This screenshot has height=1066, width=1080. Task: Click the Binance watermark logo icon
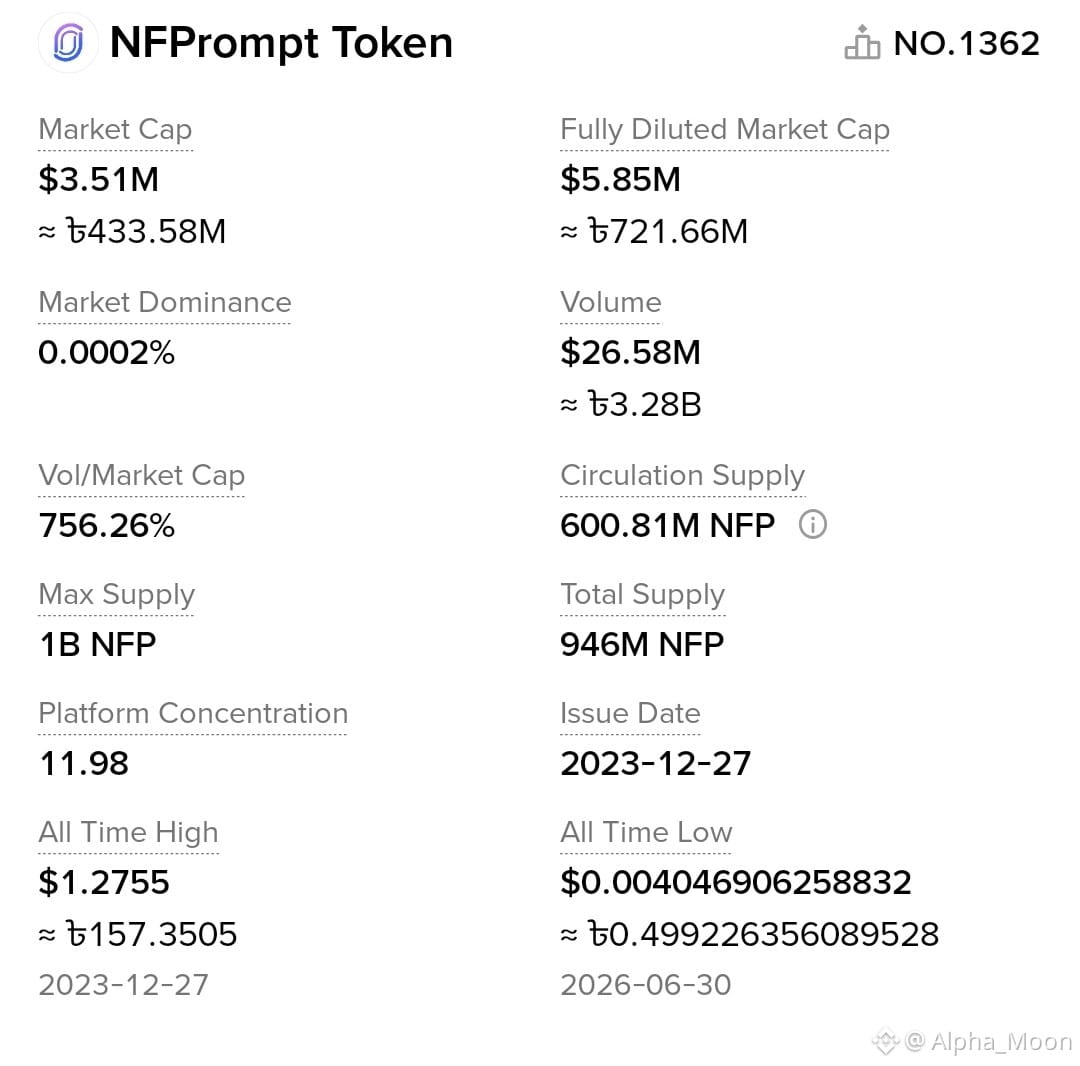(x=886, y=1041)
